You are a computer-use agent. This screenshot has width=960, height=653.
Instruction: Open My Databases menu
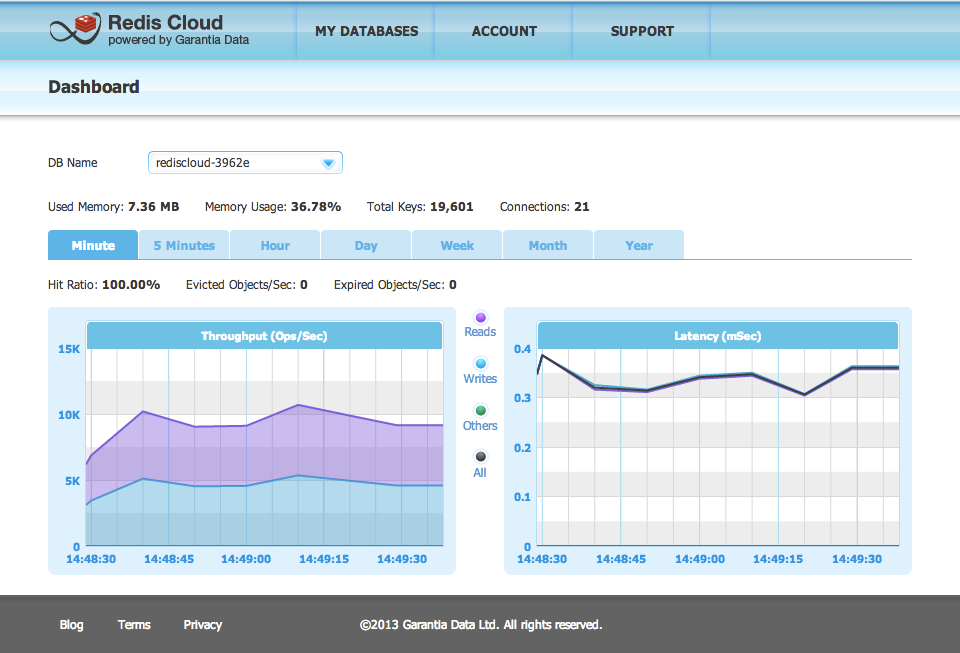[366, 31]
